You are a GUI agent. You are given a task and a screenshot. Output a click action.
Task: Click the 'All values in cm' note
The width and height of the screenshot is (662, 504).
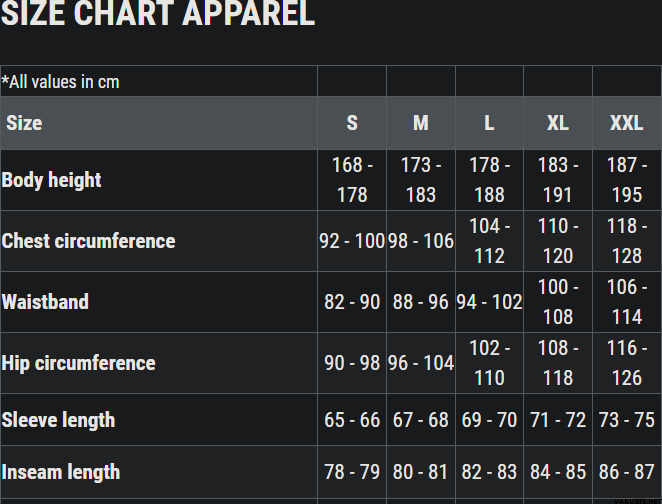click(x=60, y=81)
